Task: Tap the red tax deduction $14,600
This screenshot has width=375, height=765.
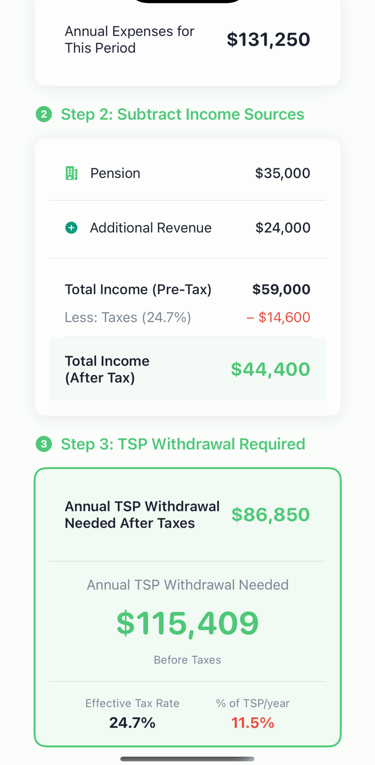Action: click(278, 318)
